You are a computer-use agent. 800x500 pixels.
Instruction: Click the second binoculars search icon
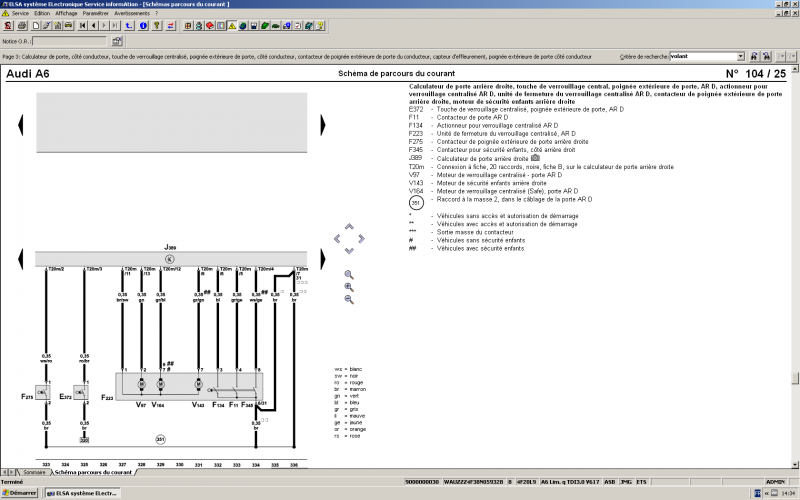coord(766,56)
